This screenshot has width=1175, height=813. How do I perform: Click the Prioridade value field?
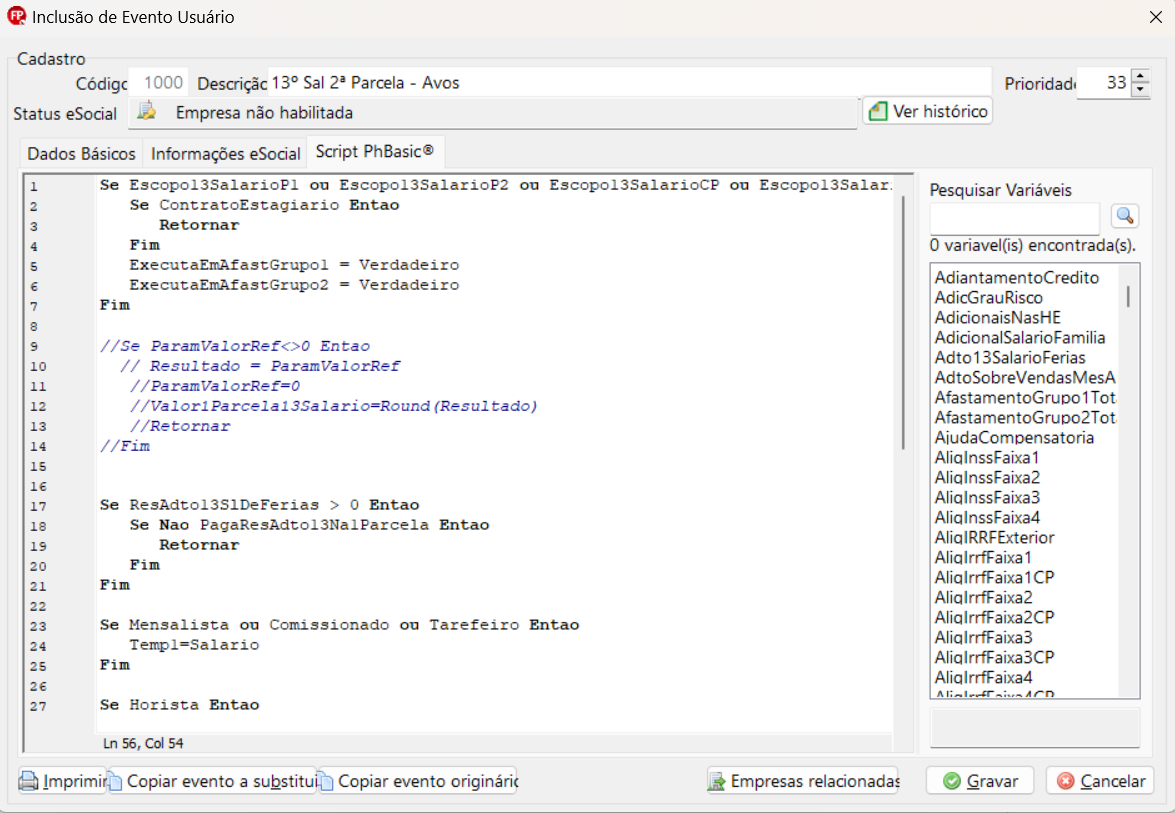coord(1105,82)
